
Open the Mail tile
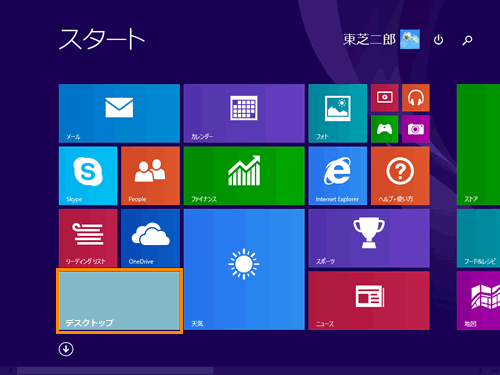point(119,113)
